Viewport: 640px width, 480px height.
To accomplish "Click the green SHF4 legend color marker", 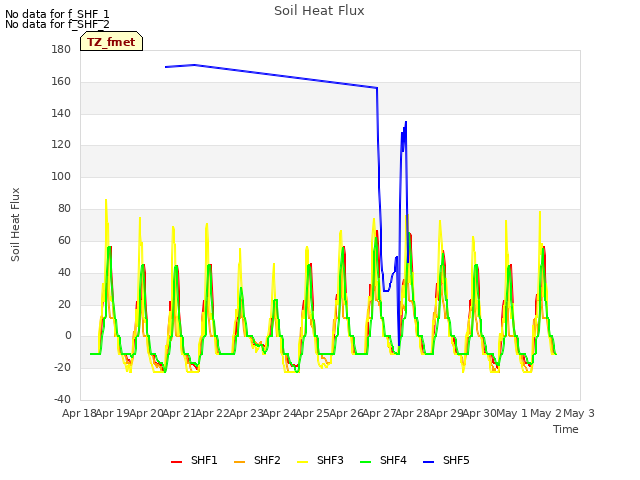I will (x=366, y=462).
